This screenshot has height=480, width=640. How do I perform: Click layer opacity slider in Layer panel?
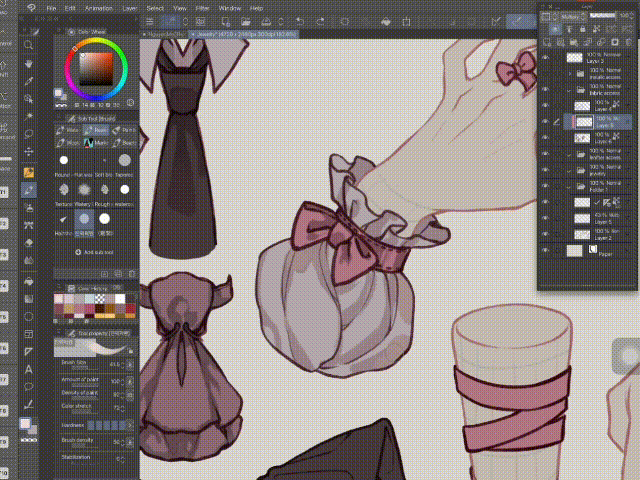point(603,16)
